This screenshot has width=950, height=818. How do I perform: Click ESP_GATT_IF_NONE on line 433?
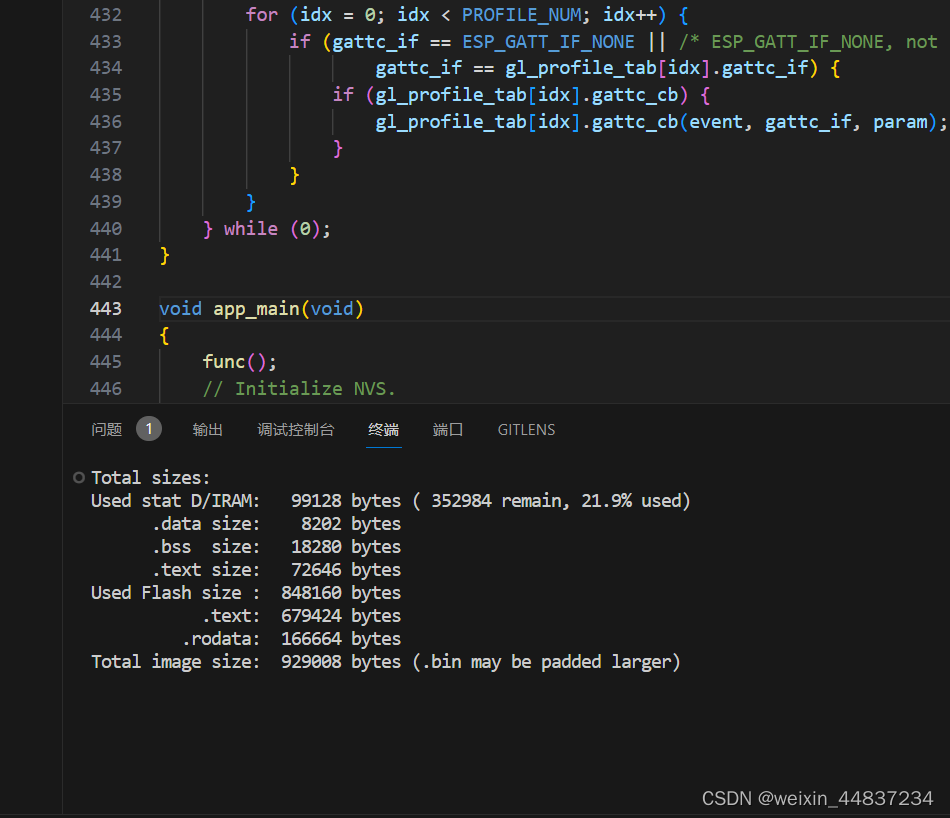tap(548, 41)
